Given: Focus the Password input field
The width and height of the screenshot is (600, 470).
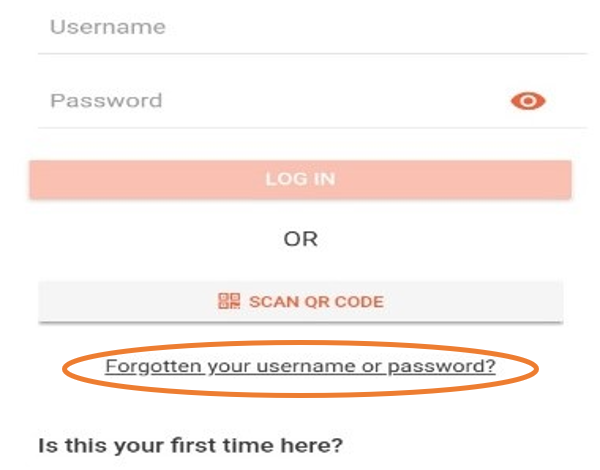Looking at the screenshot, I should [x=270, y=101].
